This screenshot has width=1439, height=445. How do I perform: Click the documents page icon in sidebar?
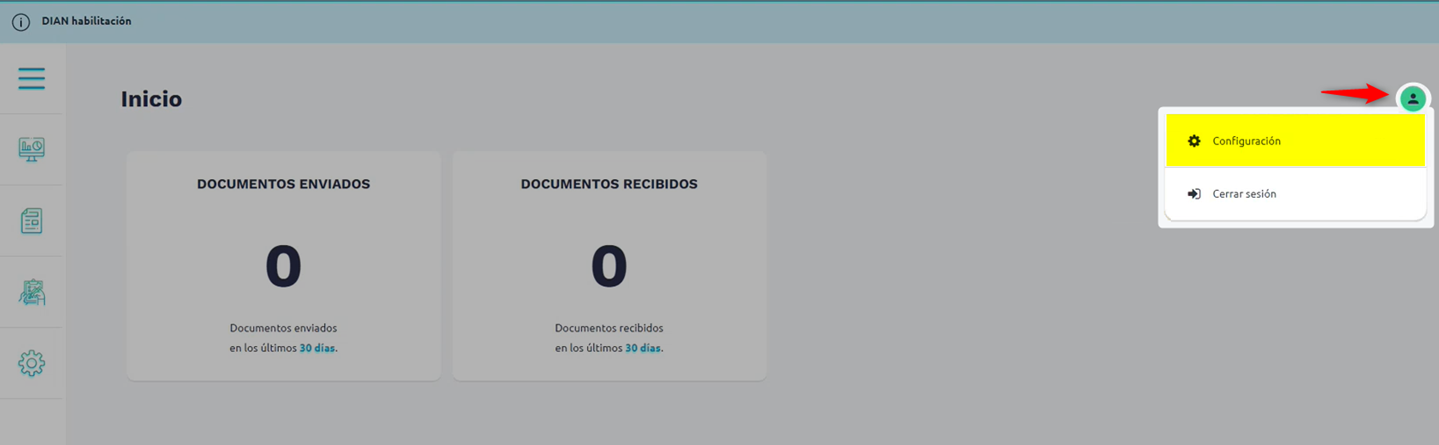click(32, 221)
